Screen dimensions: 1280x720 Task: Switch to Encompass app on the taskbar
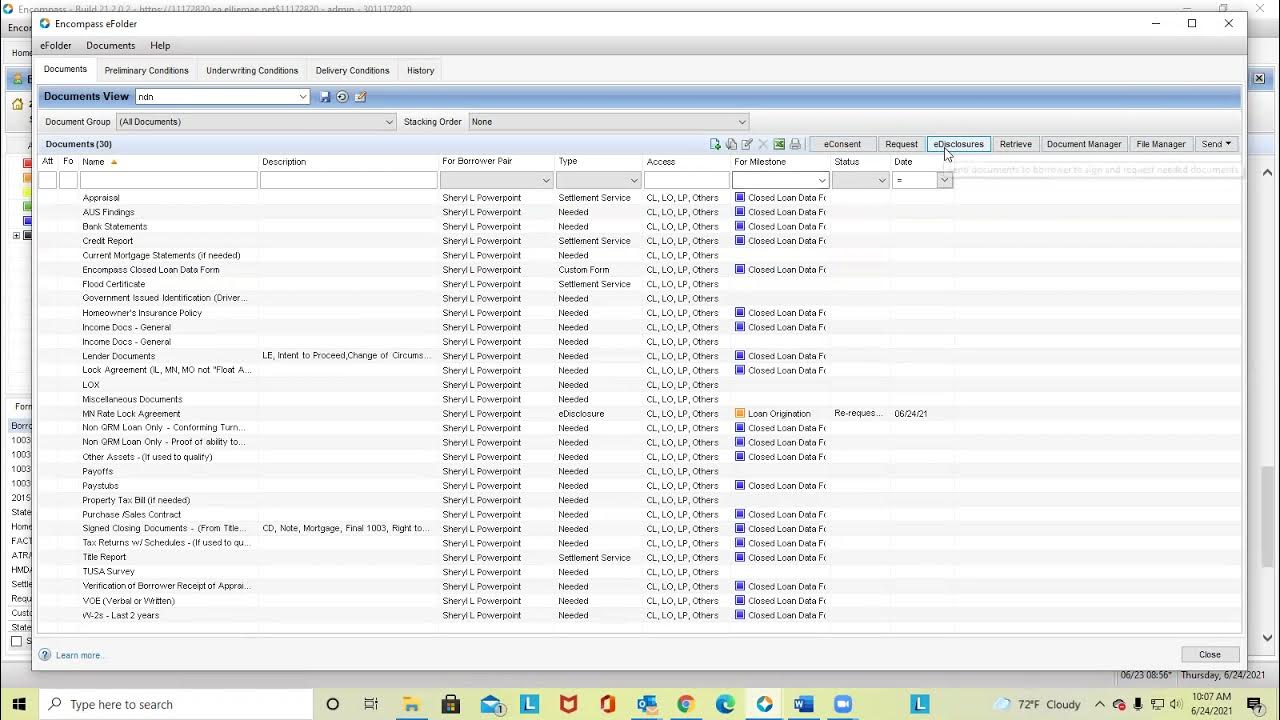click(764, 704)
